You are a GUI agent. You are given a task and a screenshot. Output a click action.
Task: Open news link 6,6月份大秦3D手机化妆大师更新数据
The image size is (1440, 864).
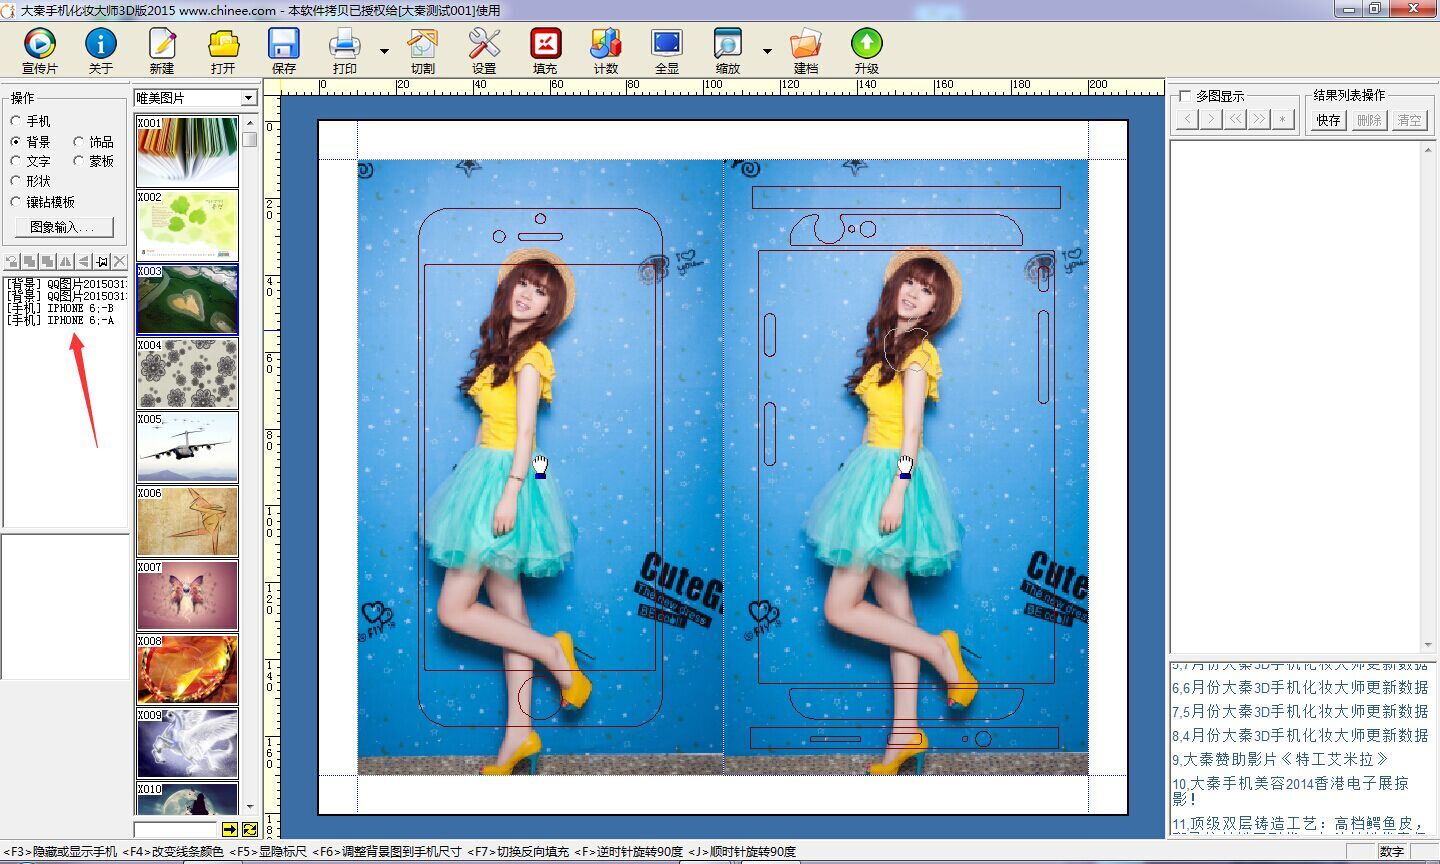(x=1300, y=688)
